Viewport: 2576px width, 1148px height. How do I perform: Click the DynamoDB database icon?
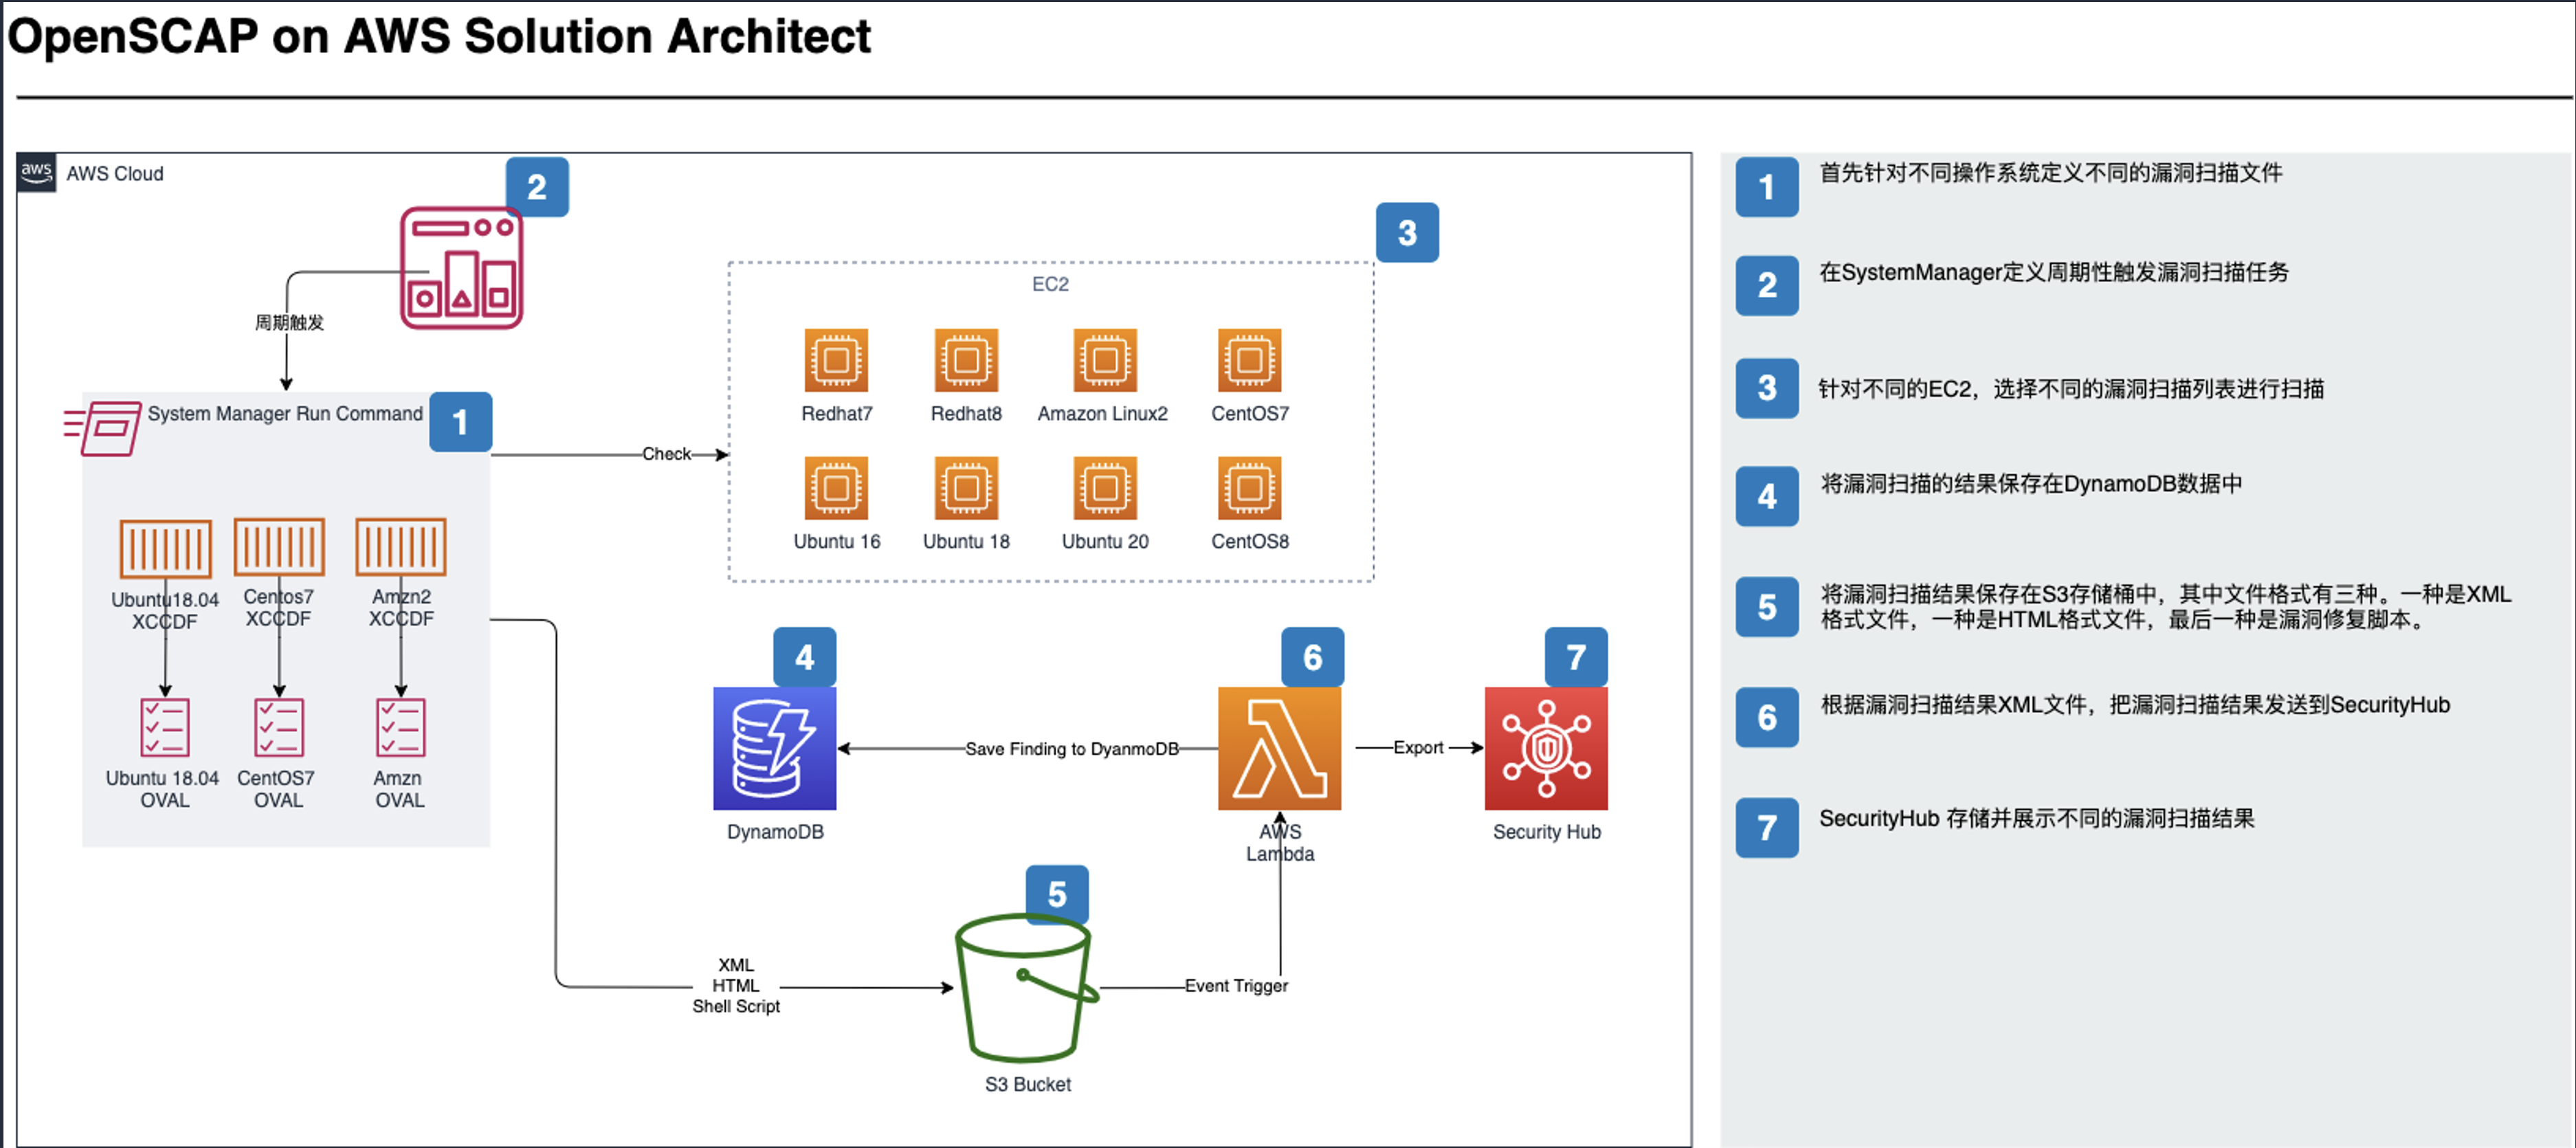(774, 748)
